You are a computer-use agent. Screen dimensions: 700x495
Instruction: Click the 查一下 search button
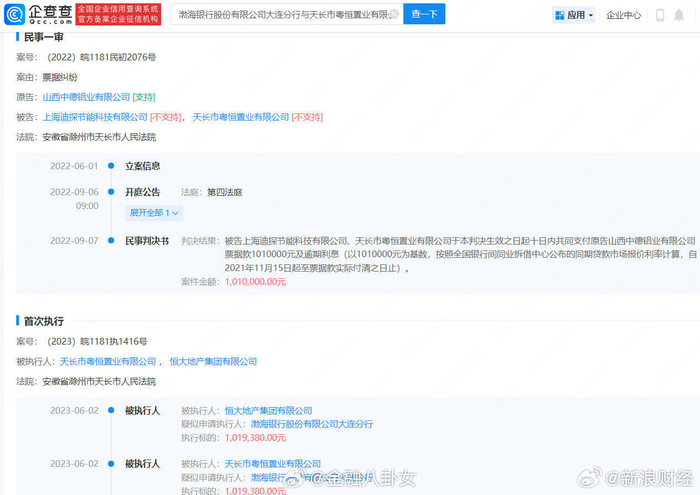[424, 14]
